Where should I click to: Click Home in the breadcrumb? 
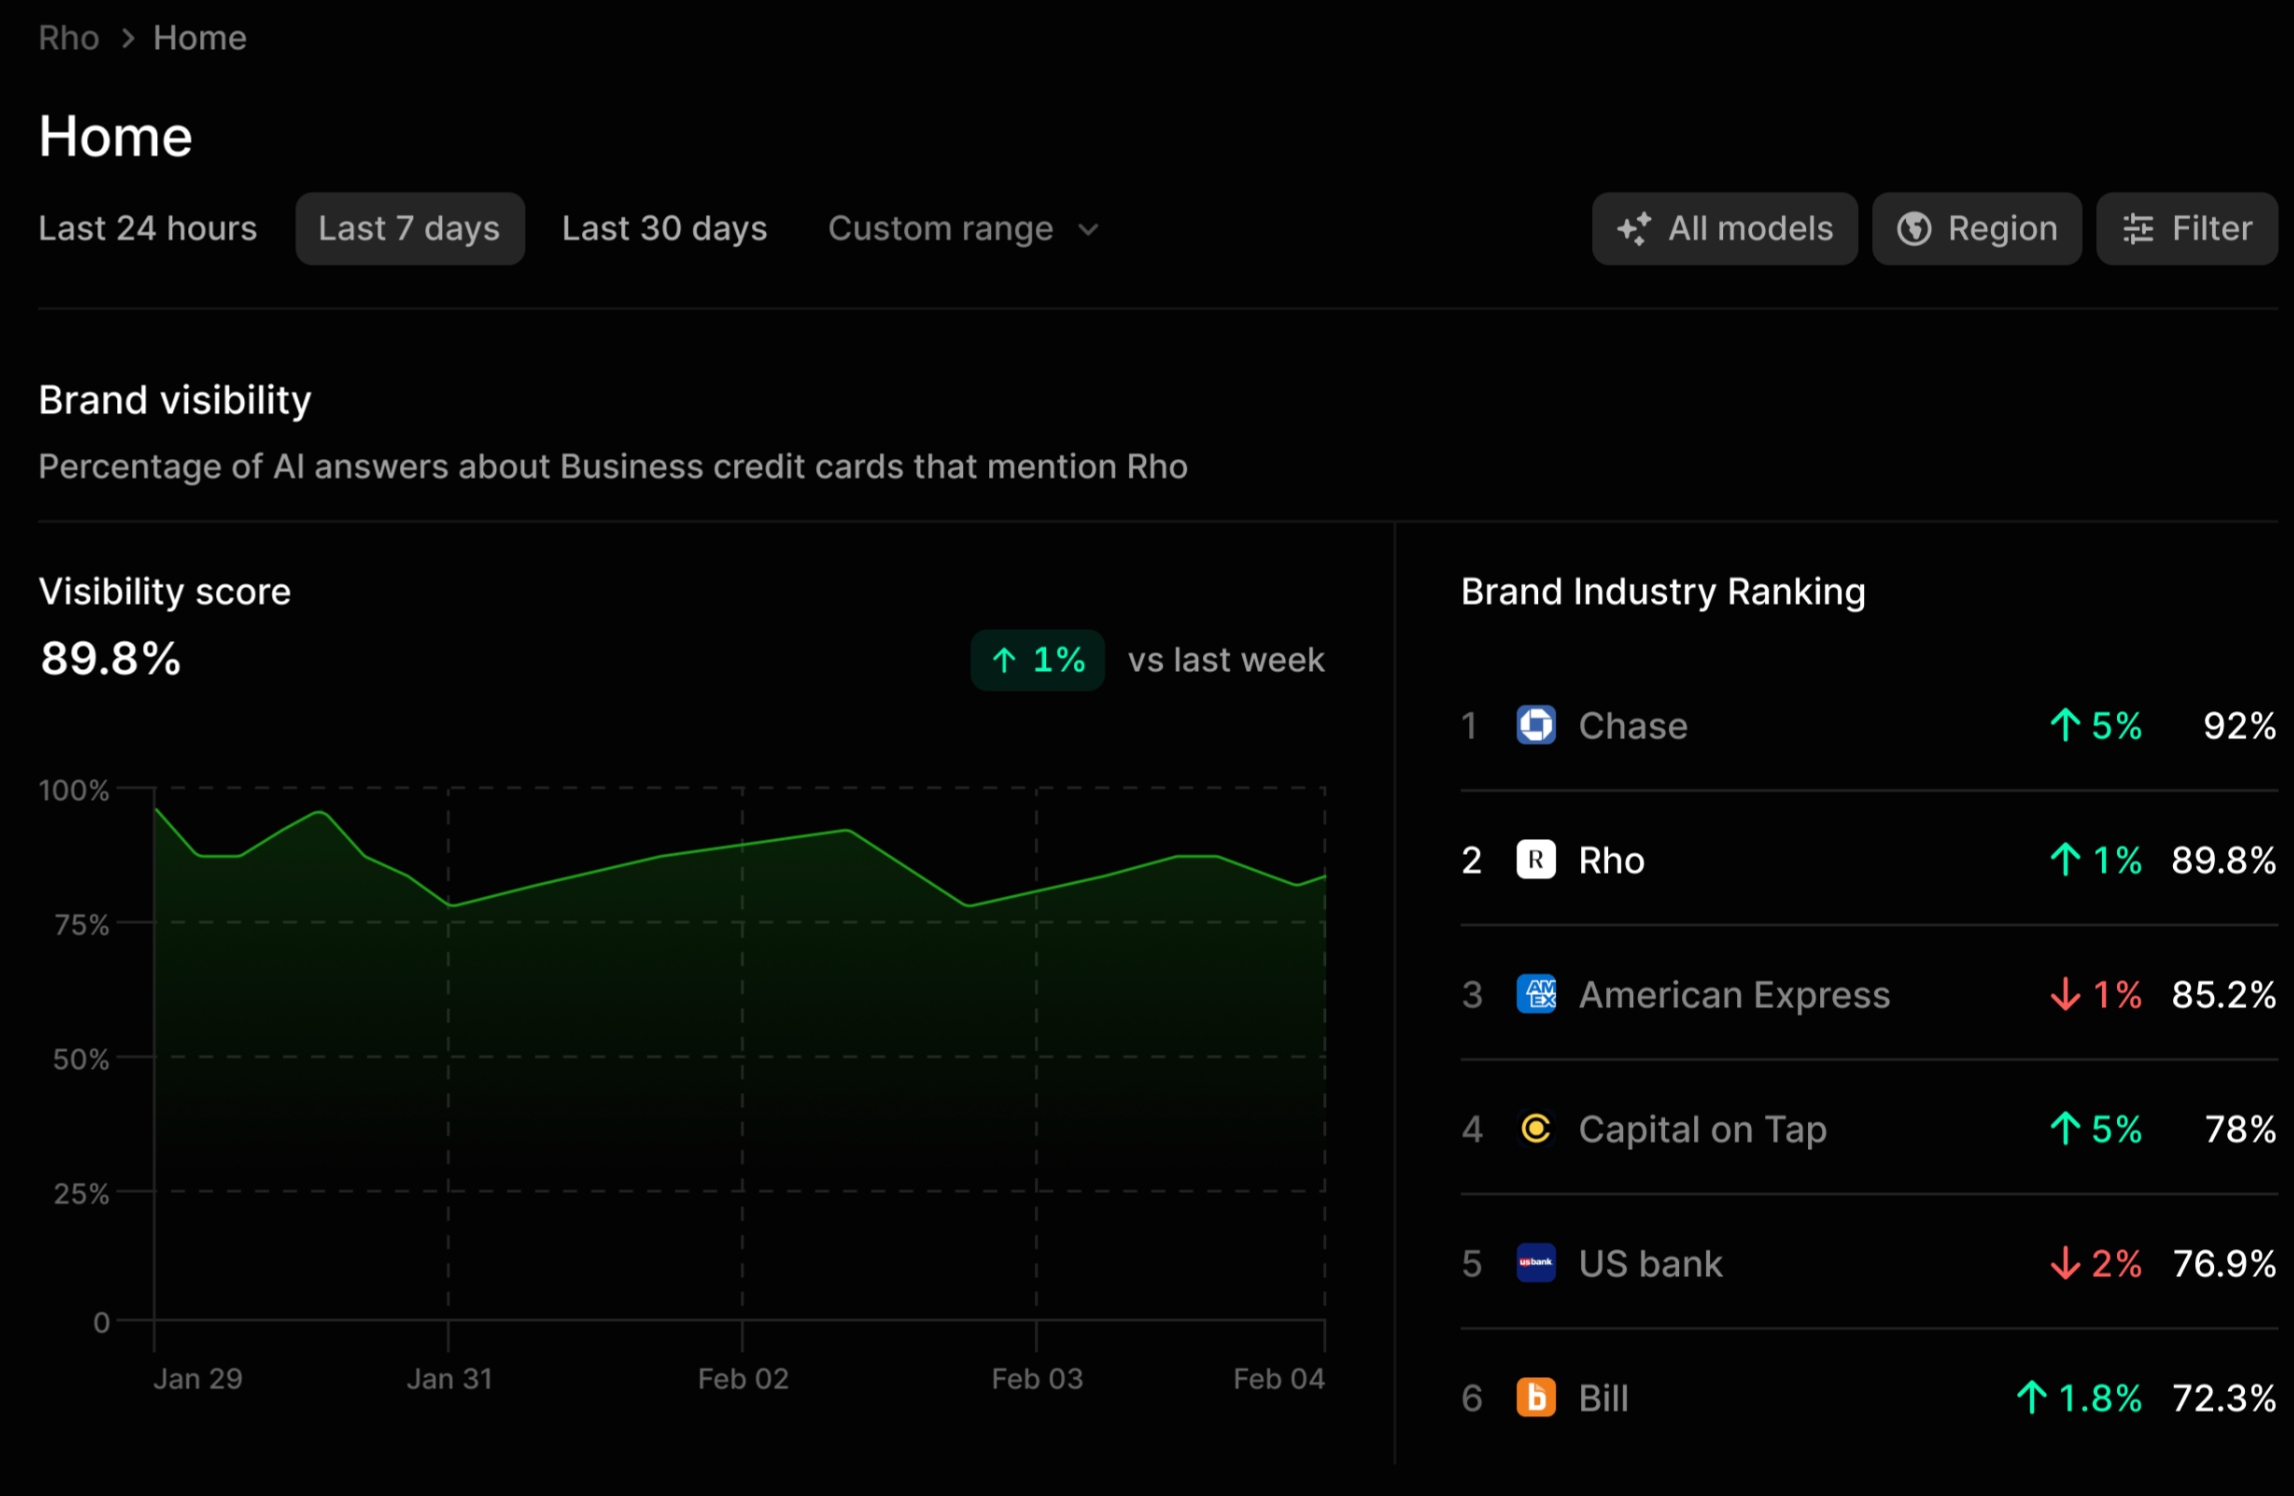tap(200, 38)
